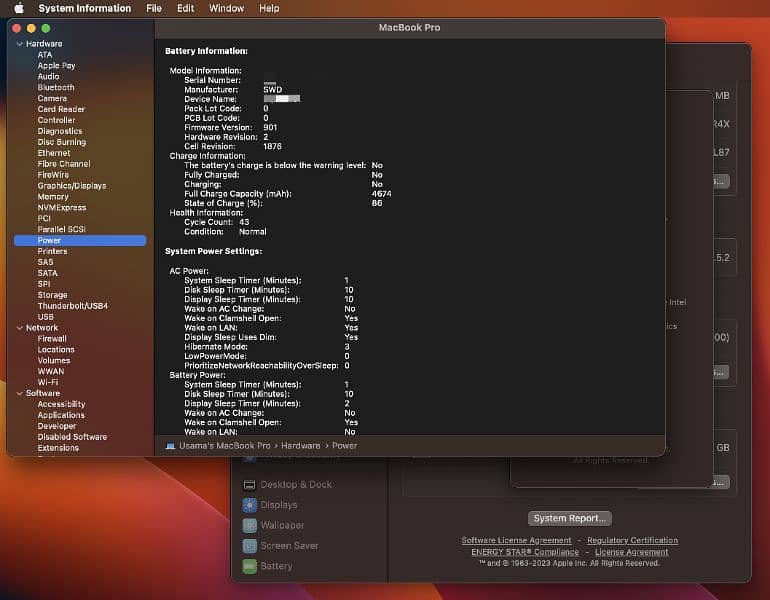Select Bluetooth in the Hardware list
Viewport: 770px width, 600px height.
pos(56,87)
